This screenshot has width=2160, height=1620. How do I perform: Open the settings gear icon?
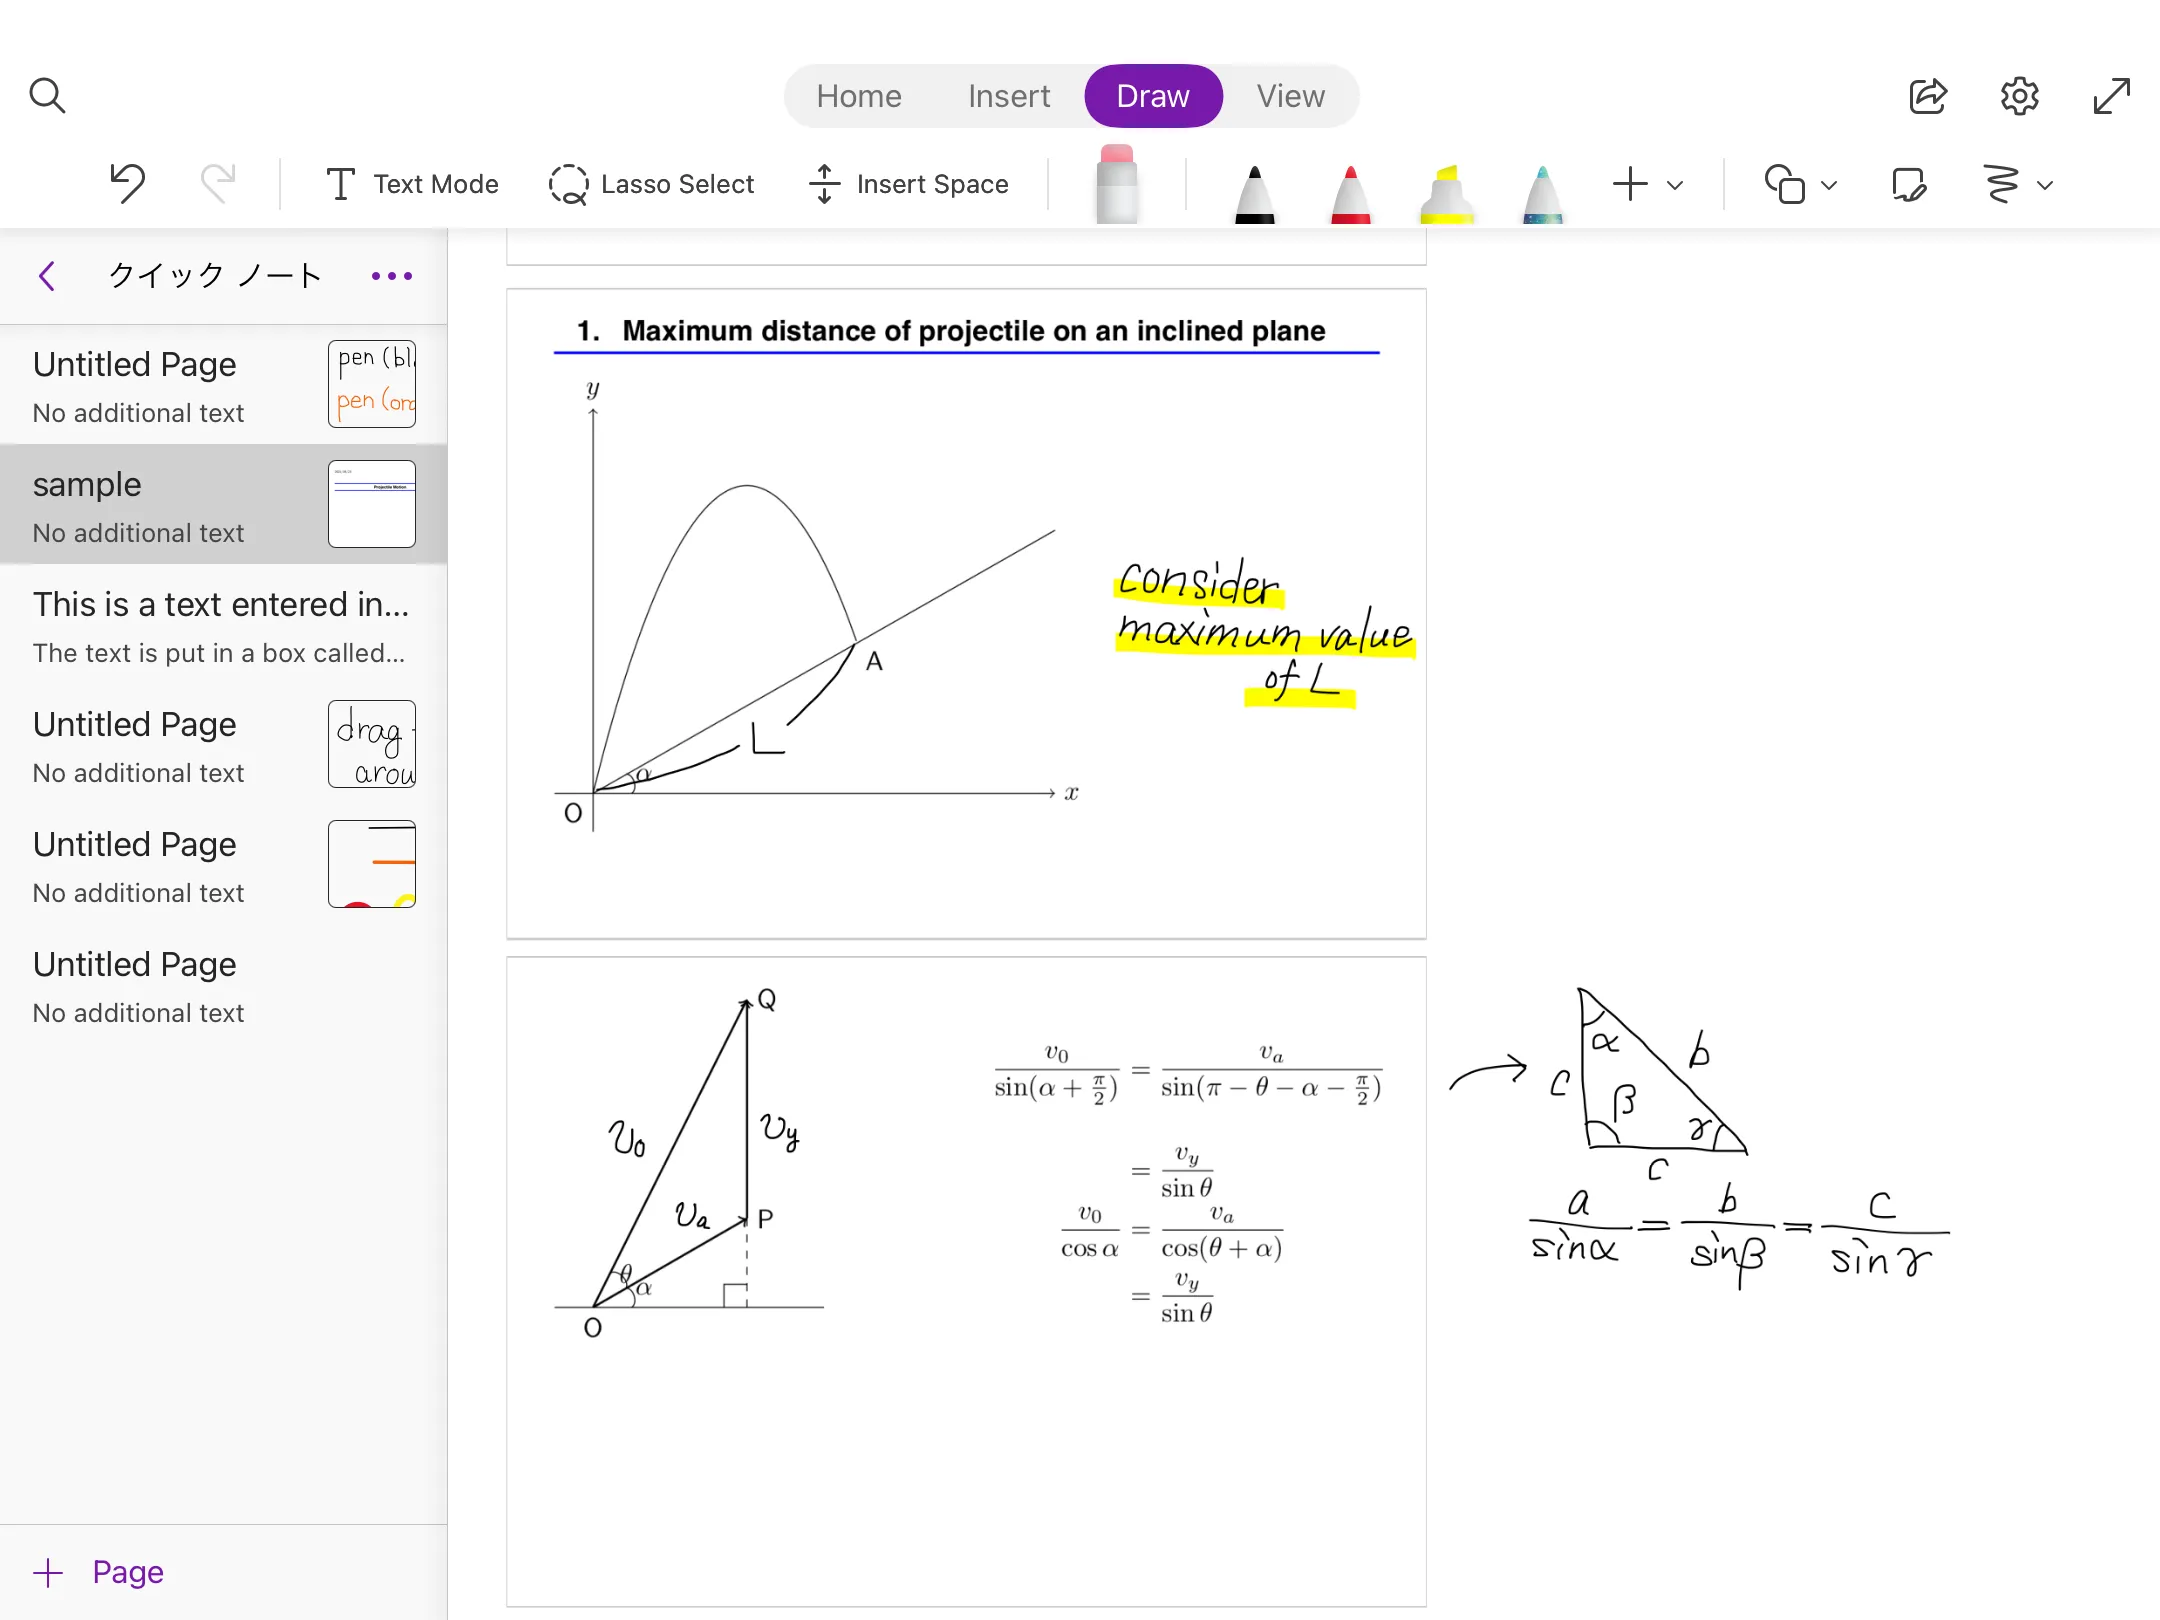tap(2019, 96)
